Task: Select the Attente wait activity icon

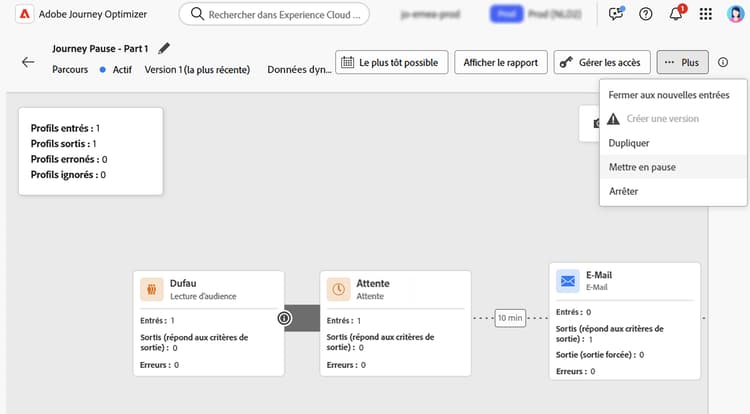Action: tap(339, 289)
